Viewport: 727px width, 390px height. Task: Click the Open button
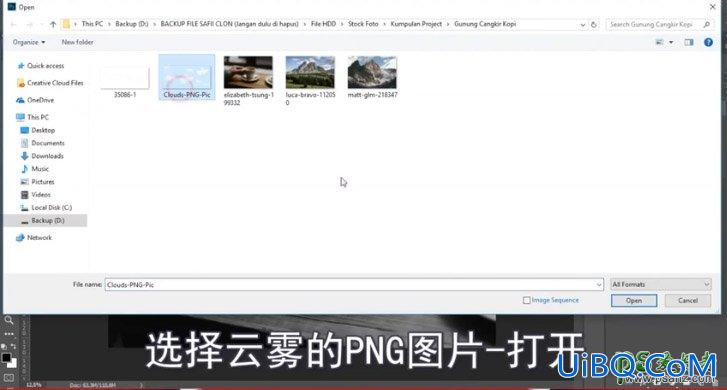tap(634, 300)
